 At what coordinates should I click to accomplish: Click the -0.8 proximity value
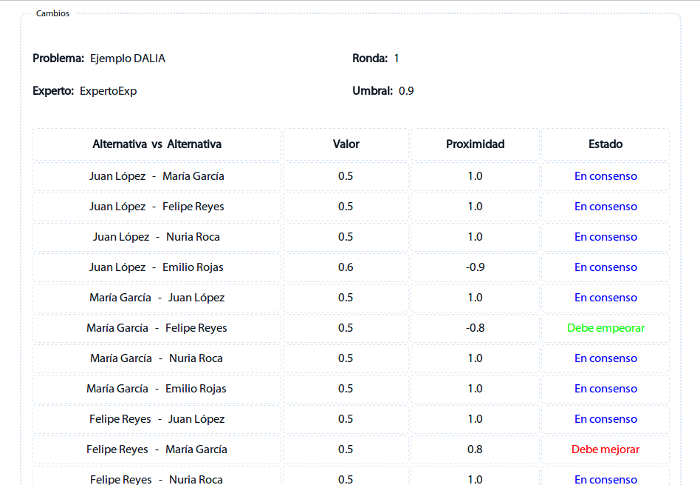coord(475,328)
